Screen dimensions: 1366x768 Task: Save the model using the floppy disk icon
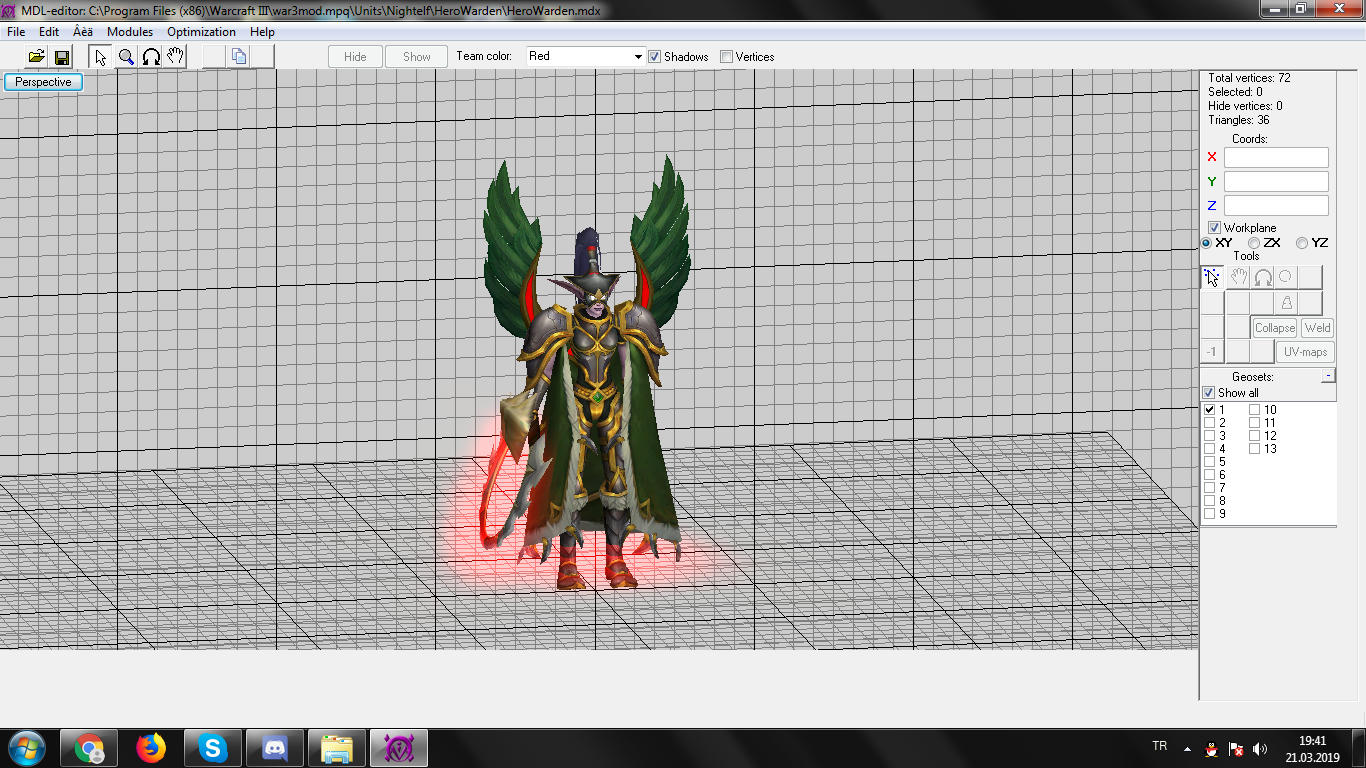click(61, 57)
